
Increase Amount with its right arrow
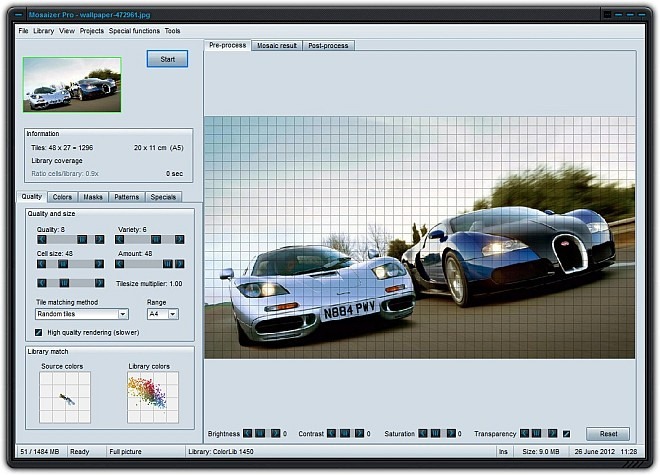point(180,264)
